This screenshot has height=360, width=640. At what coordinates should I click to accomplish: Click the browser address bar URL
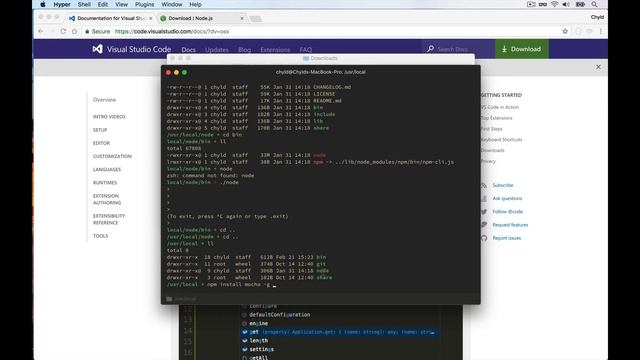pyautogui.click(x=172, y=31)
